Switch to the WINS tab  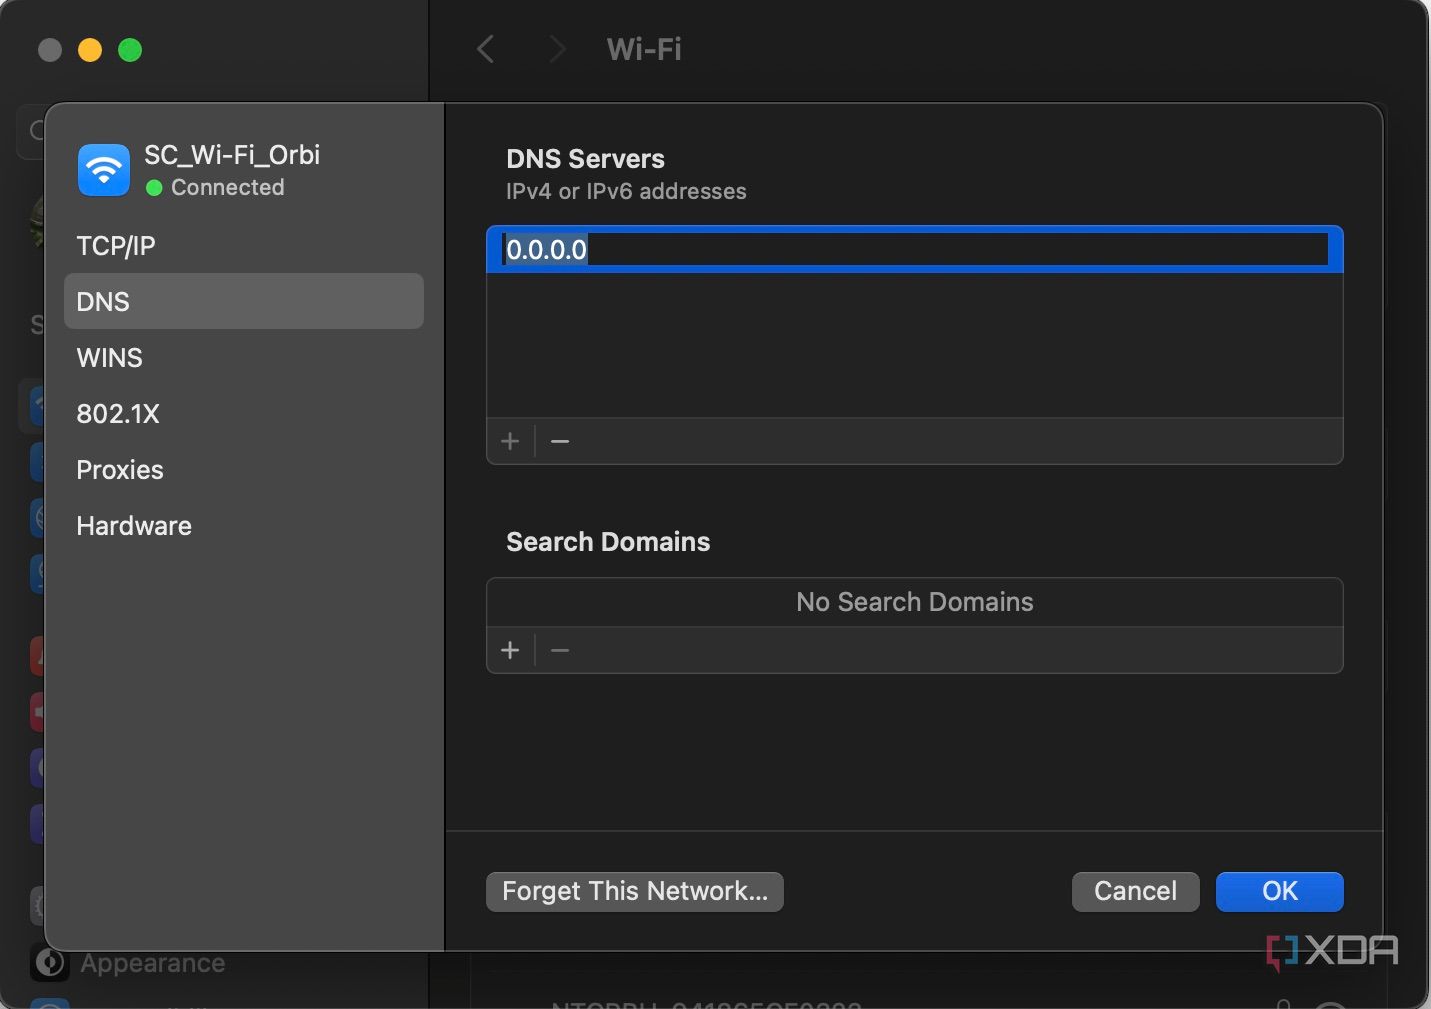(x=110, y=358)
